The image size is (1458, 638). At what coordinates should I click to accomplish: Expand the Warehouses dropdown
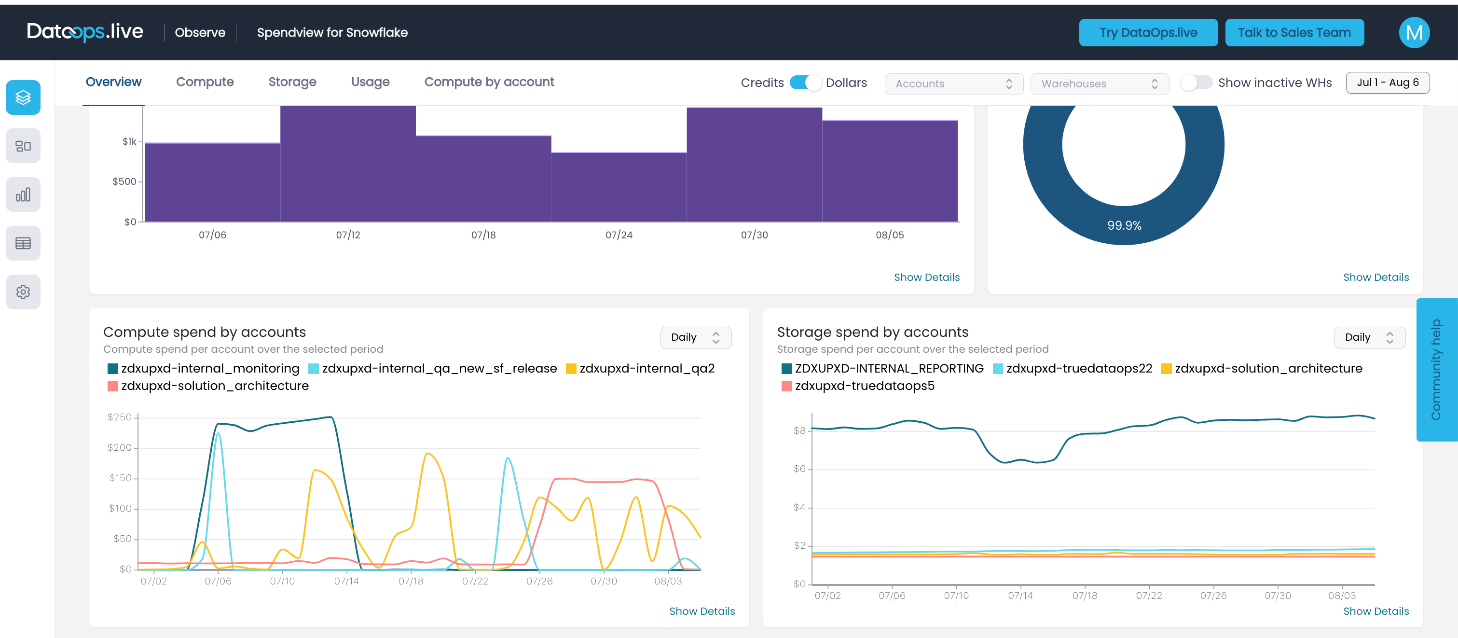coord(1100,84)
